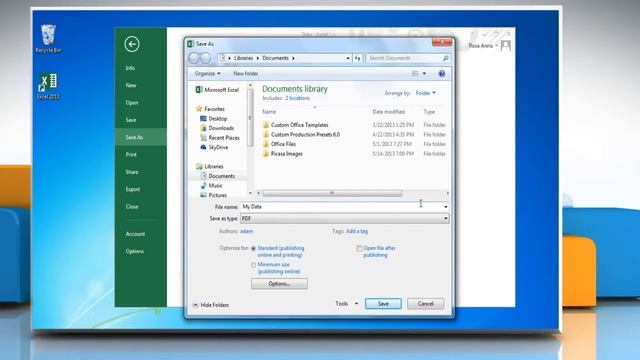Select Downloads under Favorites
The height and width of the screenshot is (360, 640).
coord(217,128)
